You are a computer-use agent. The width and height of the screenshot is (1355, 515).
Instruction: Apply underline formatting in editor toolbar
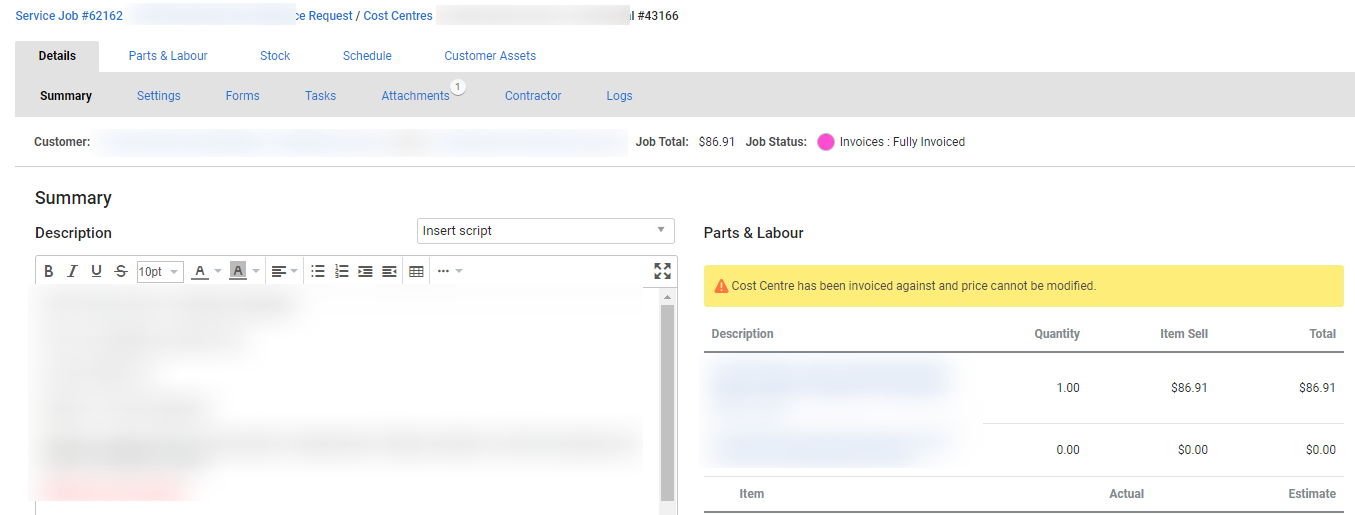(96, 271)
